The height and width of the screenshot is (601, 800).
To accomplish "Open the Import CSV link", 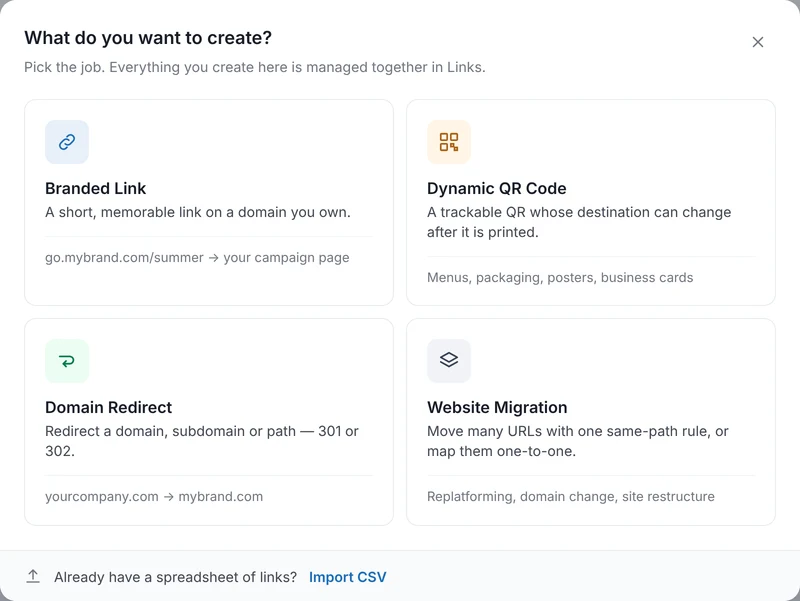I will tap(347, 577).
